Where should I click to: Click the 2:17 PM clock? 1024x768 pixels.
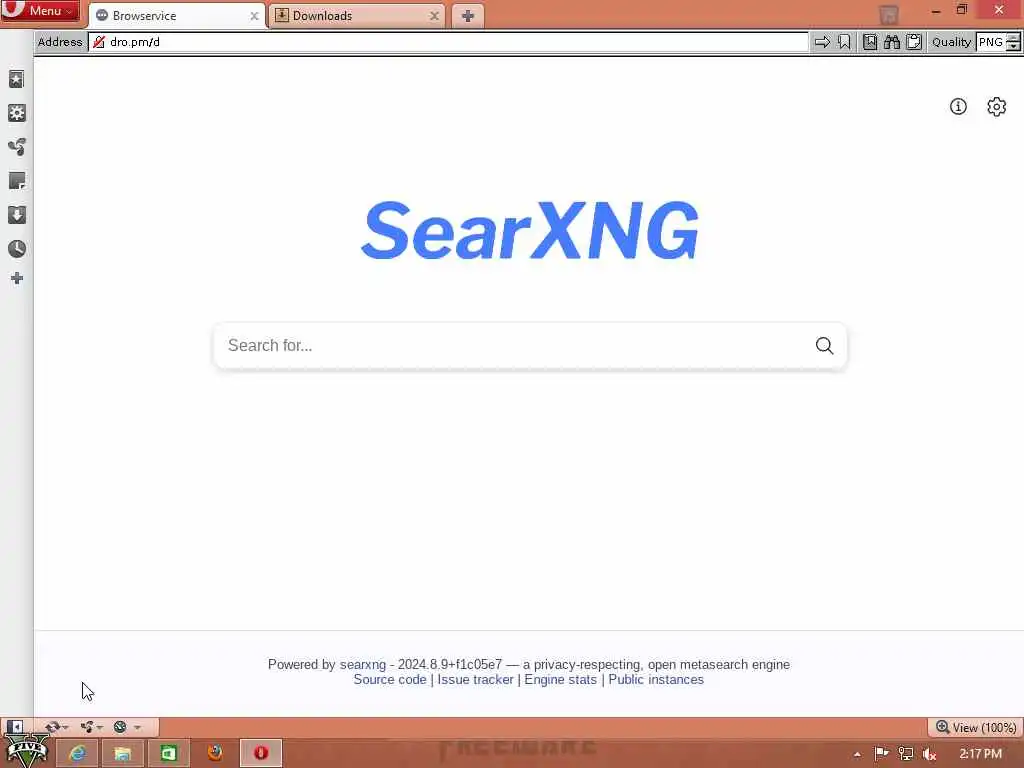coord(980,754)
